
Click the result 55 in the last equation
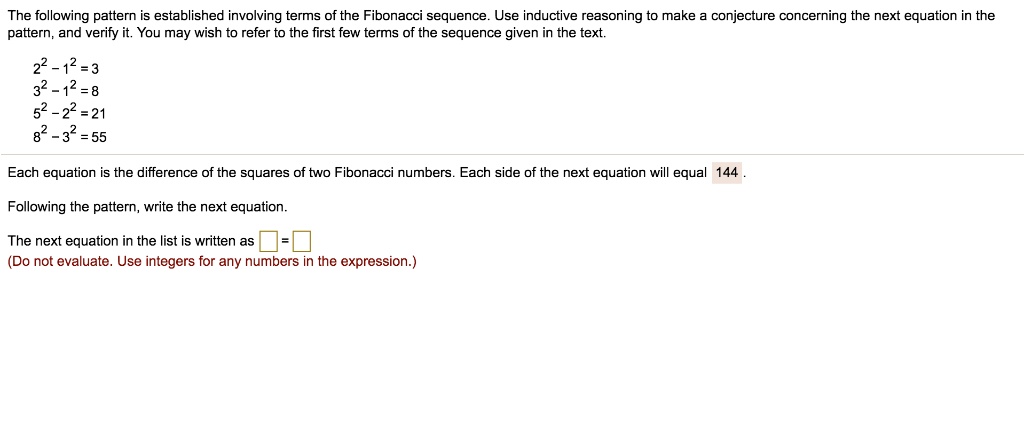(100, 138)
